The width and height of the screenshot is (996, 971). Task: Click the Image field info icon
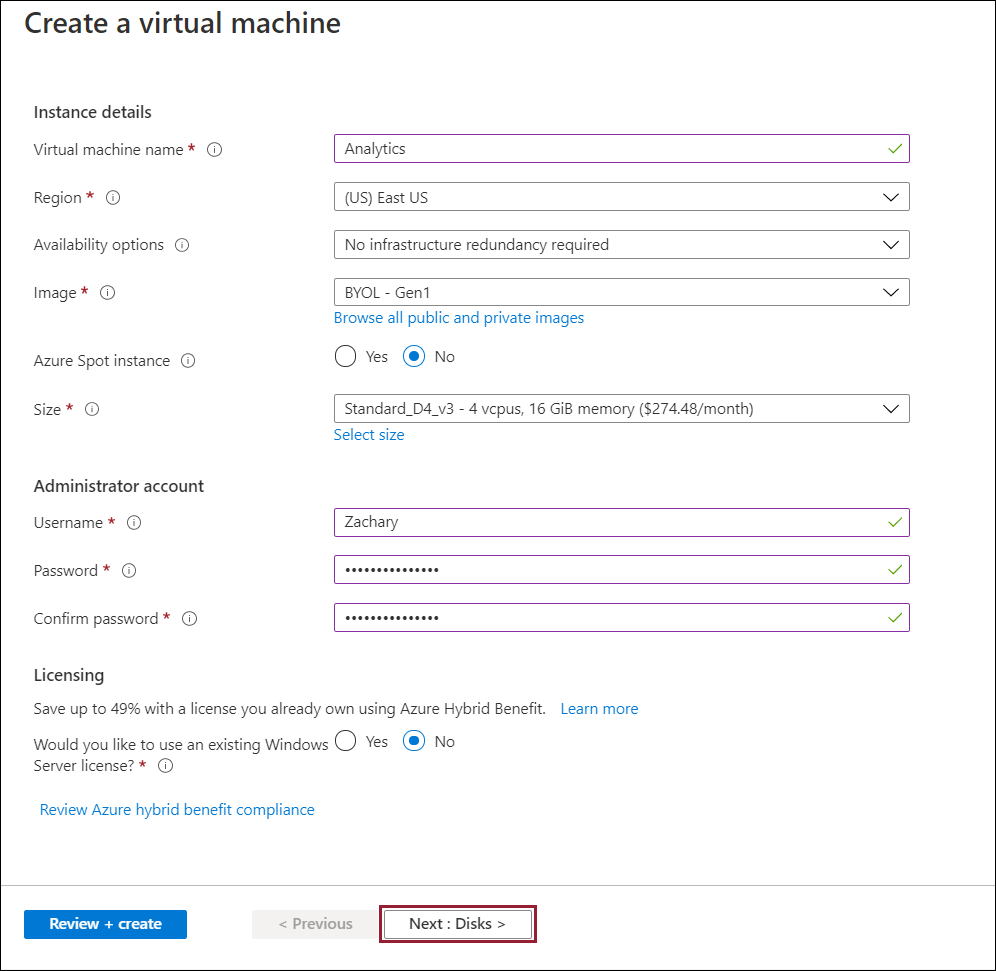coord(108,293)
